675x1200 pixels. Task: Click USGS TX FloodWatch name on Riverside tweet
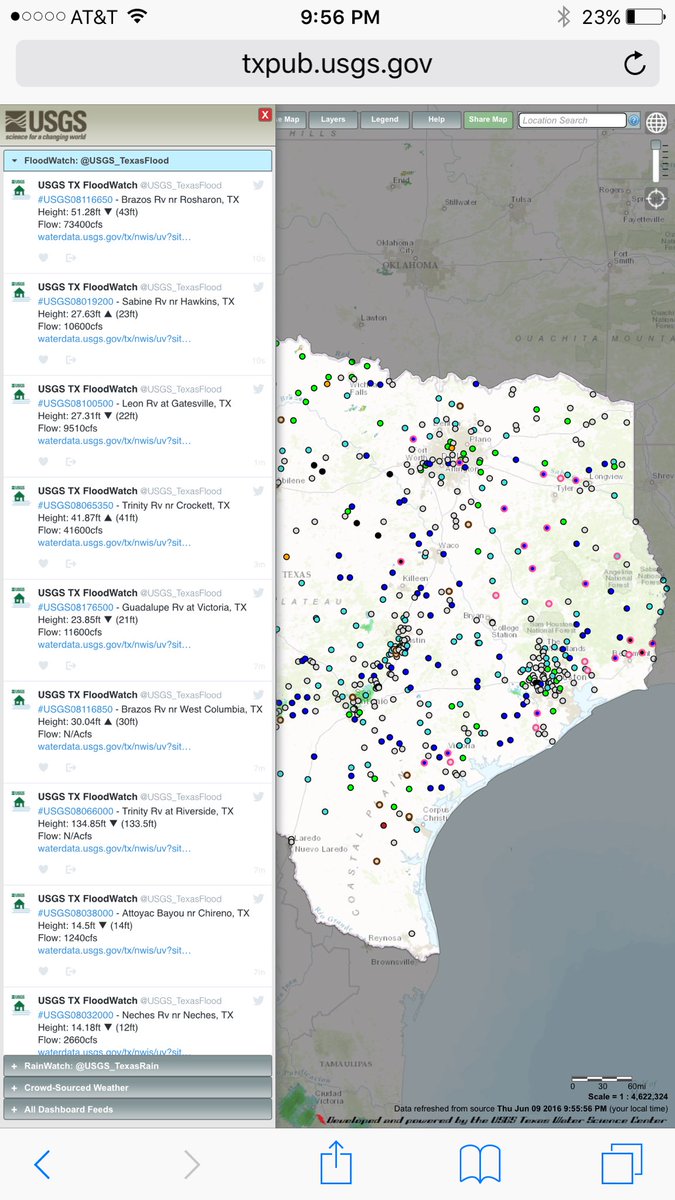[87, 797]
